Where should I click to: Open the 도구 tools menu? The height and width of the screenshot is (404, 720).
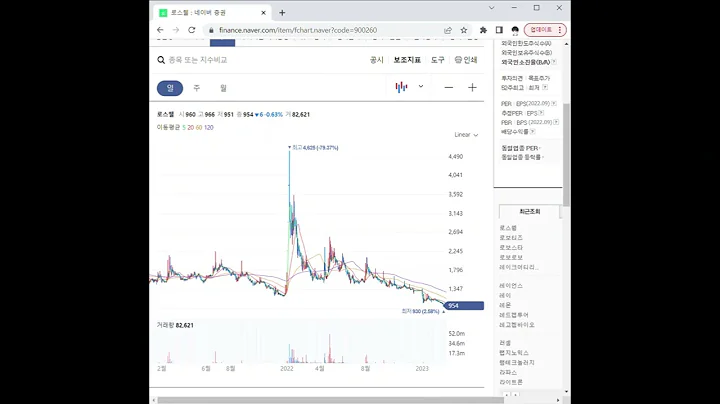pos(438,60)
